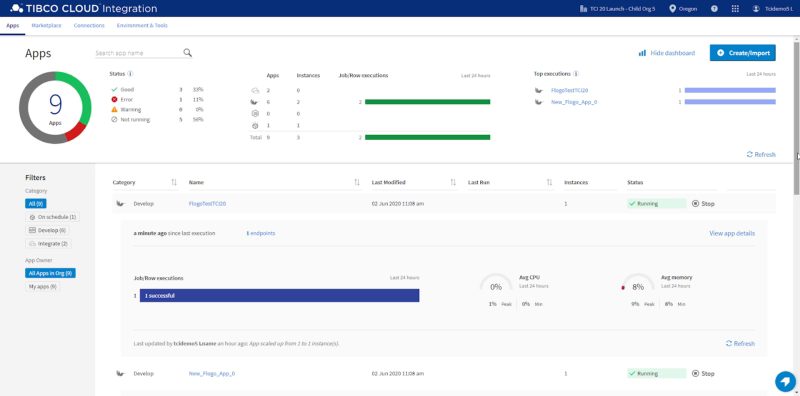This screenshot has width=800, height=396.
Task: Switch to the Connections tab
Action: (x=89, y=26)
